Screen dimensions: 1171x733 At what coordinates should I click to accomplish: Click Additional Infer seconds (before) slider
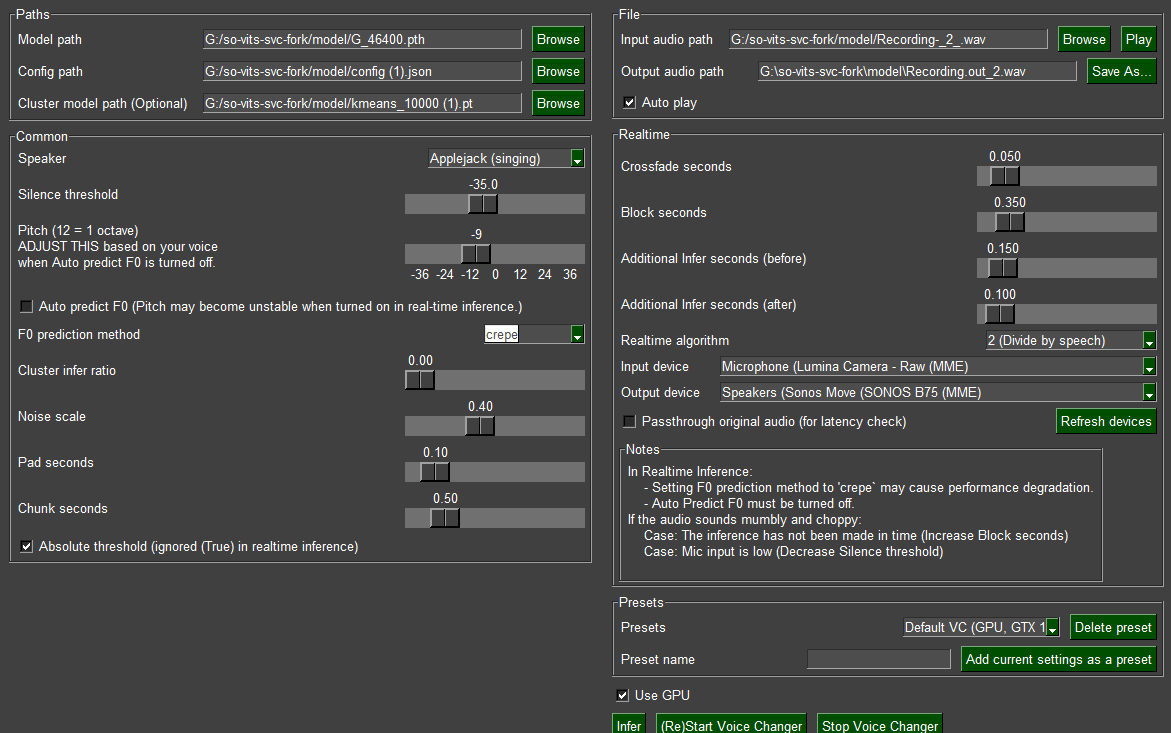(1002, 268)
